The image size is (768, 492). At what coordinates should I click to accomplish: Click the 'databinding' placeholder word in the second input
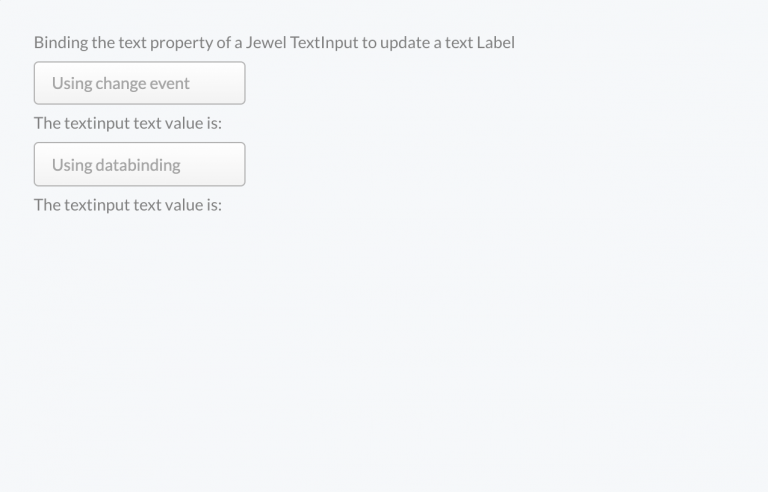coord(138,165)
